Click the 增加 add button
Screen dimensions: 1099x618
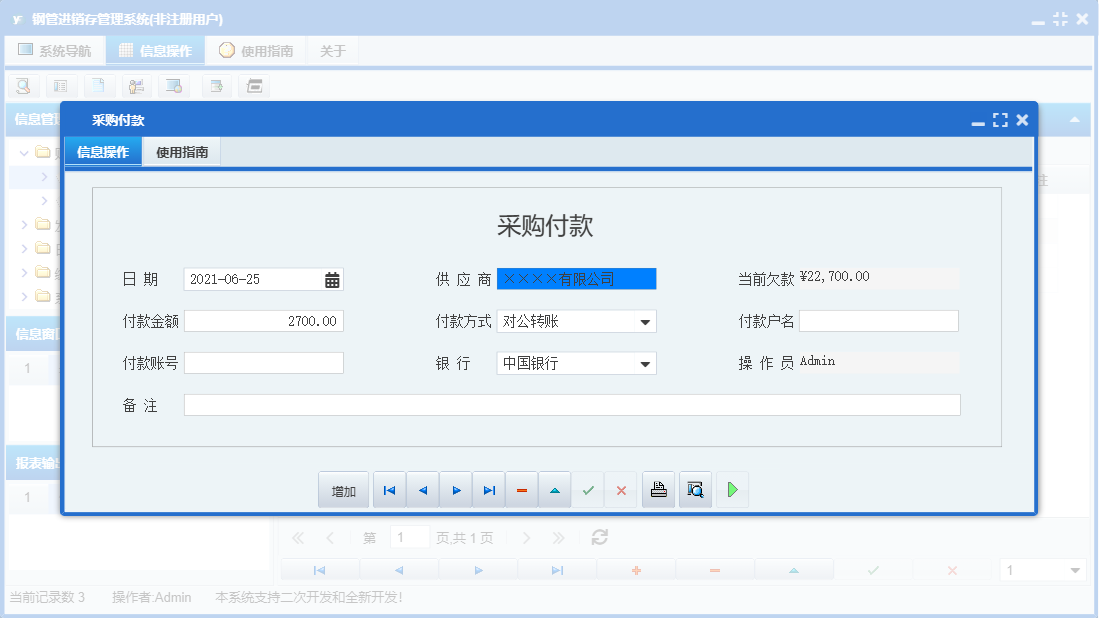pyautogui.click(x=343, y=489)
